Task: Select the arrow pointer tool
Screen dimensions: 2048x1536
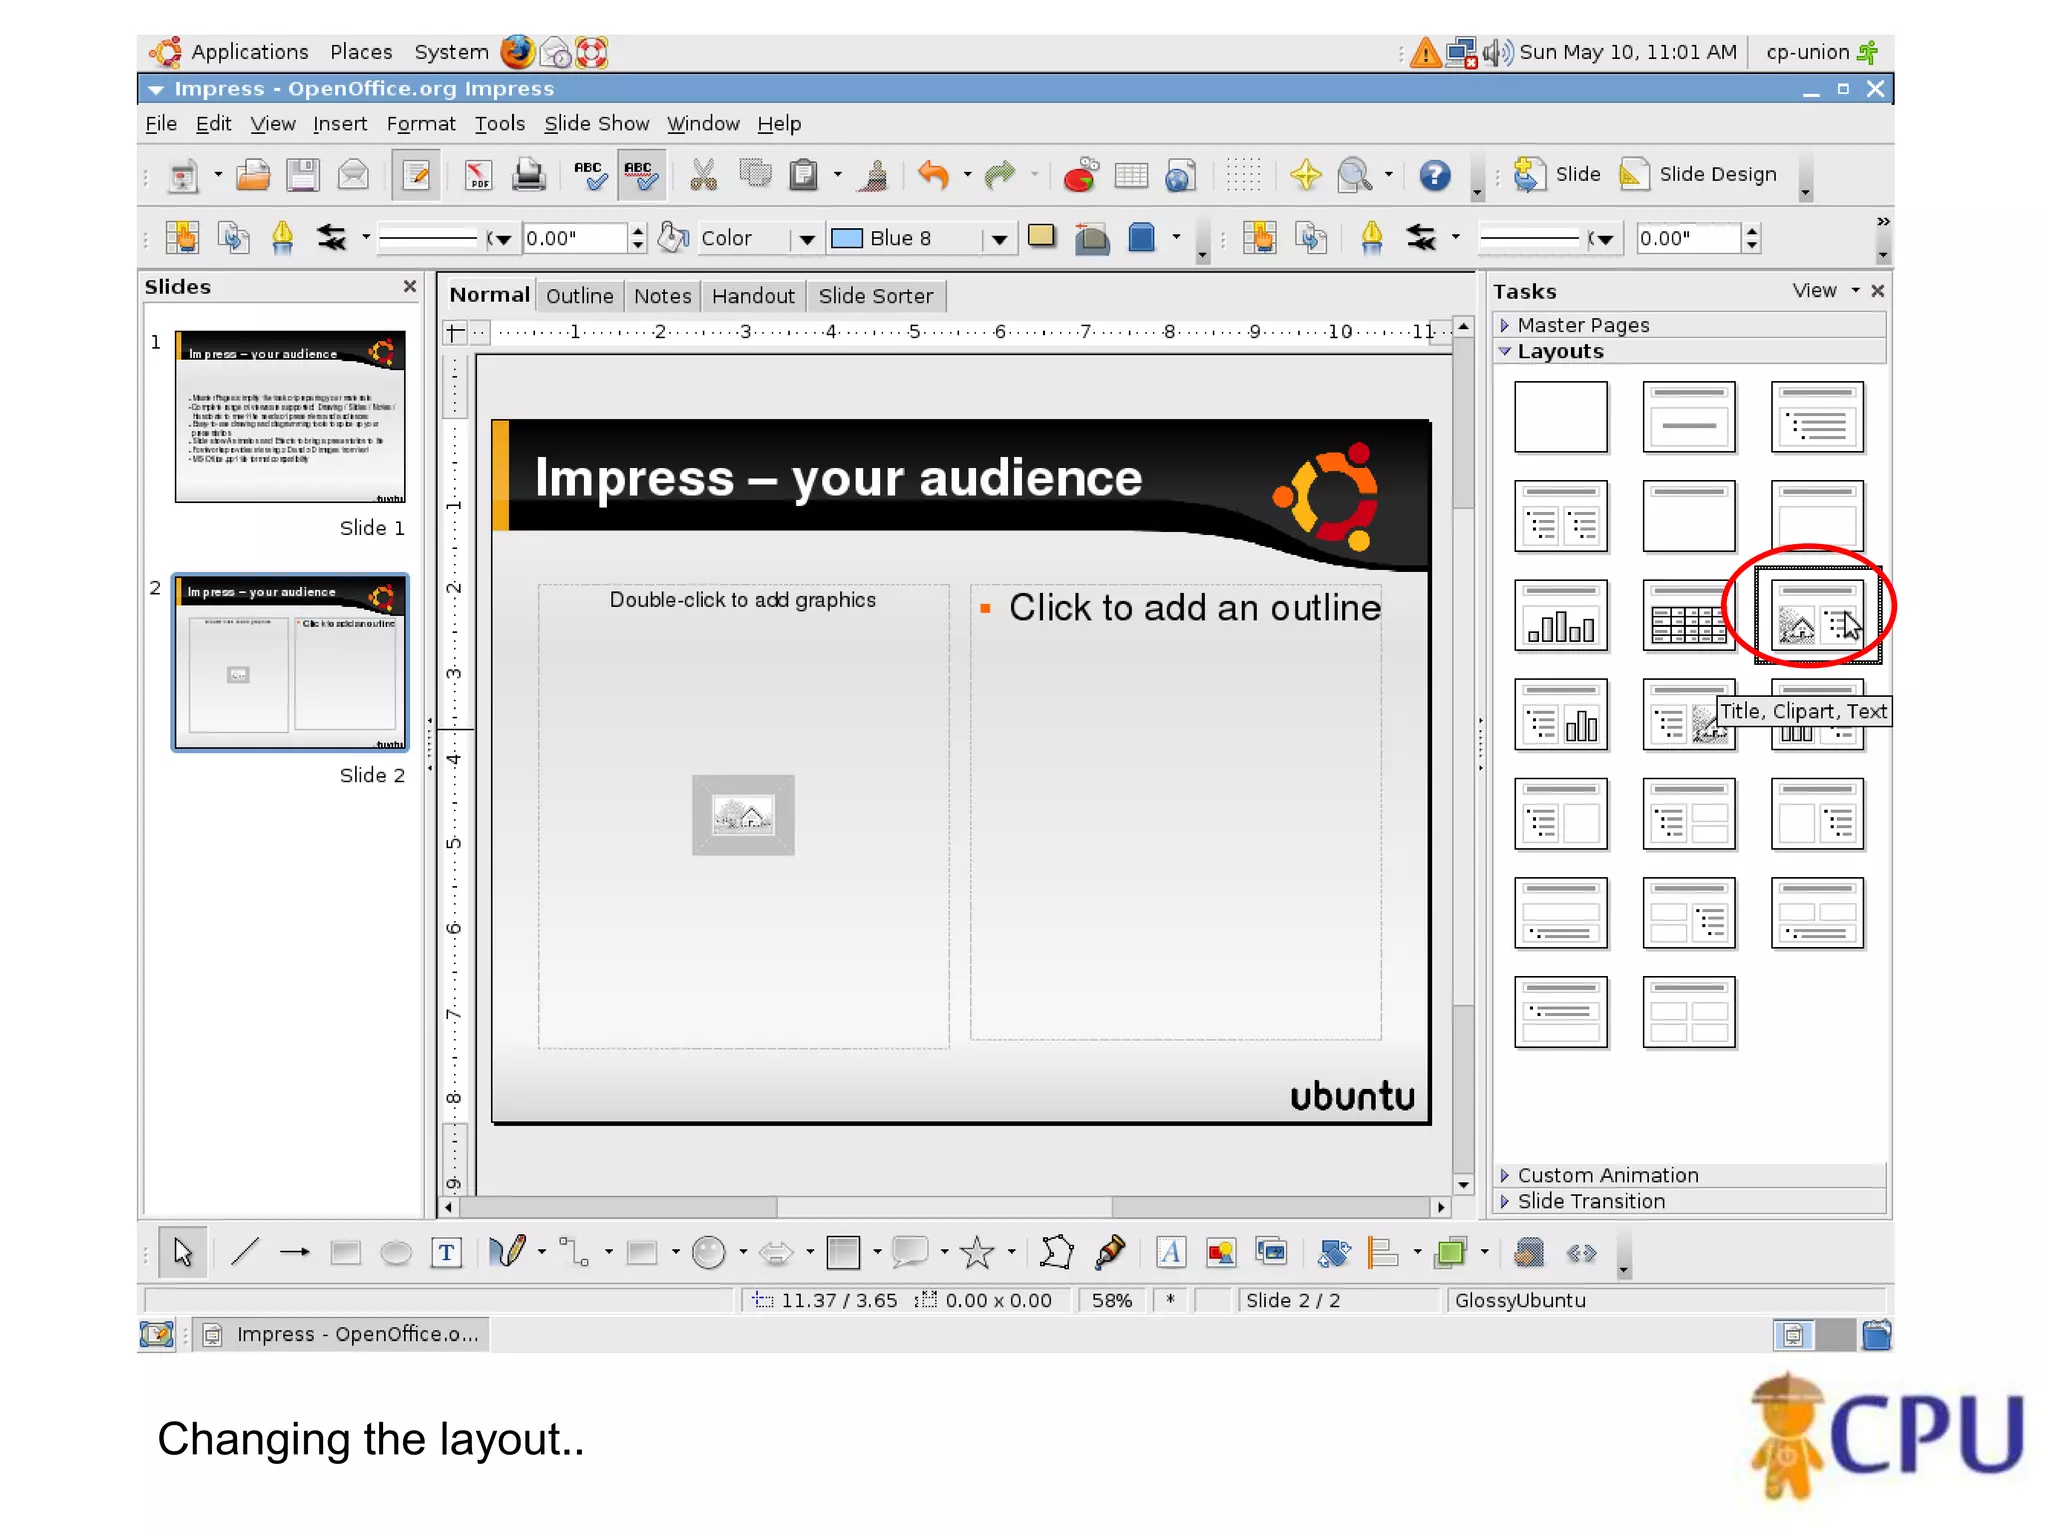Action: [x=182, y=1252]
